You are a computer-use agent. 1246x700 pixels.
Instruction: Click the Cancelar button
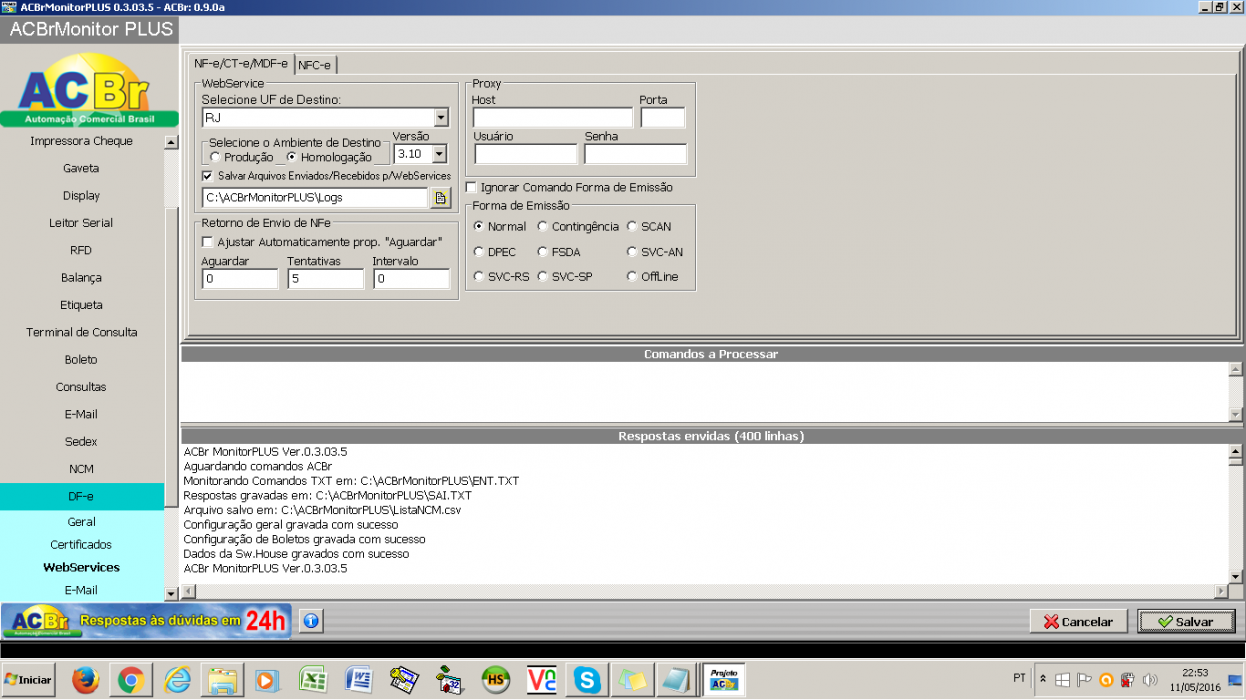[x=1078, y=621]
